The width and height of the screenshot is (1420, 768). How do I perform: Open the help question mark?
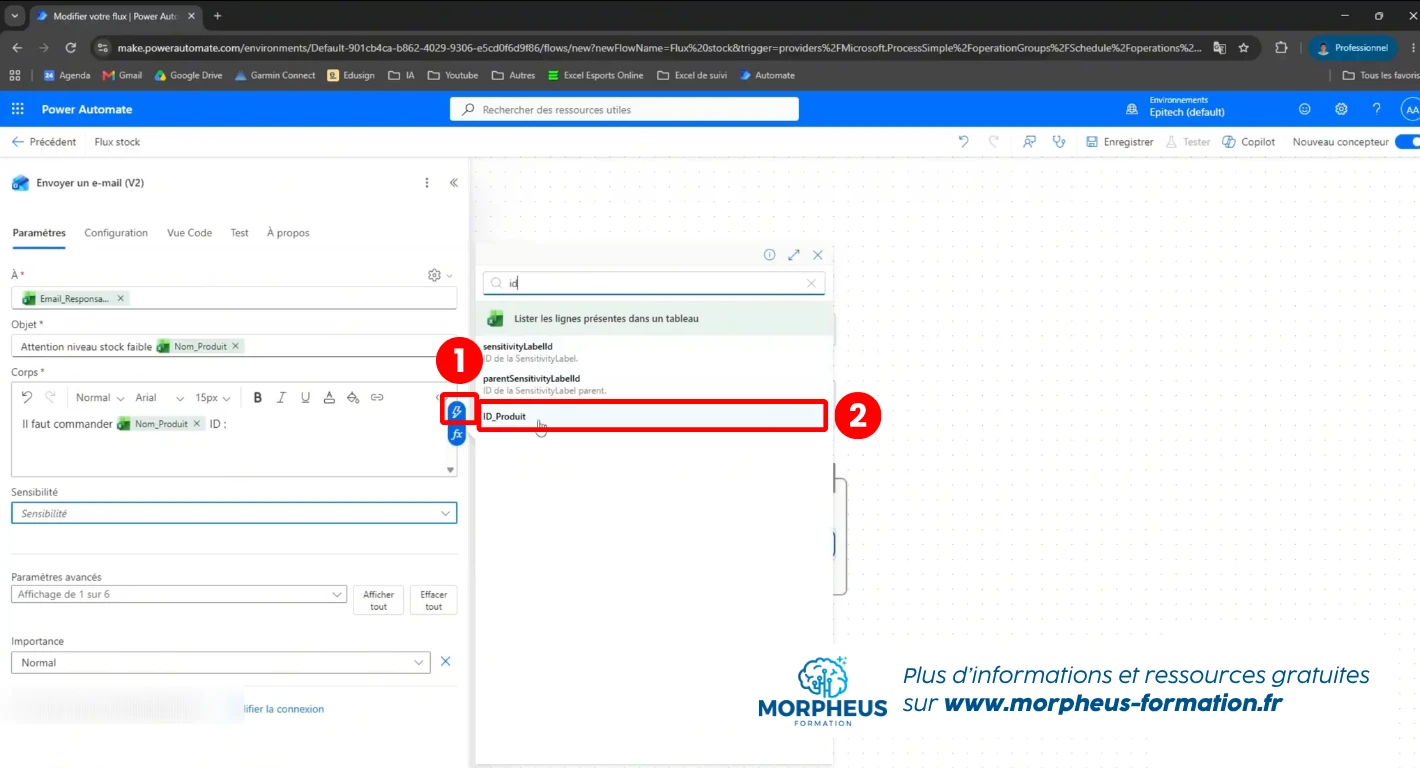(x=1377, y=109)
